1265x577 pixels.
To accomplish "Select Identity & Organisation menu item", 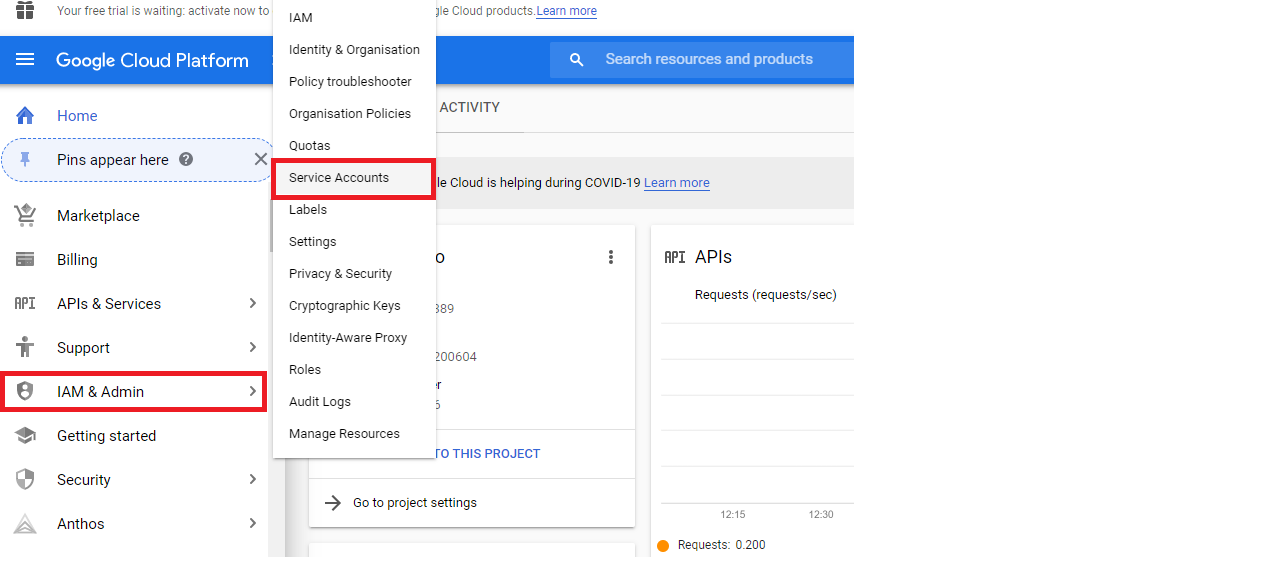I will click(x=354, y=49).
